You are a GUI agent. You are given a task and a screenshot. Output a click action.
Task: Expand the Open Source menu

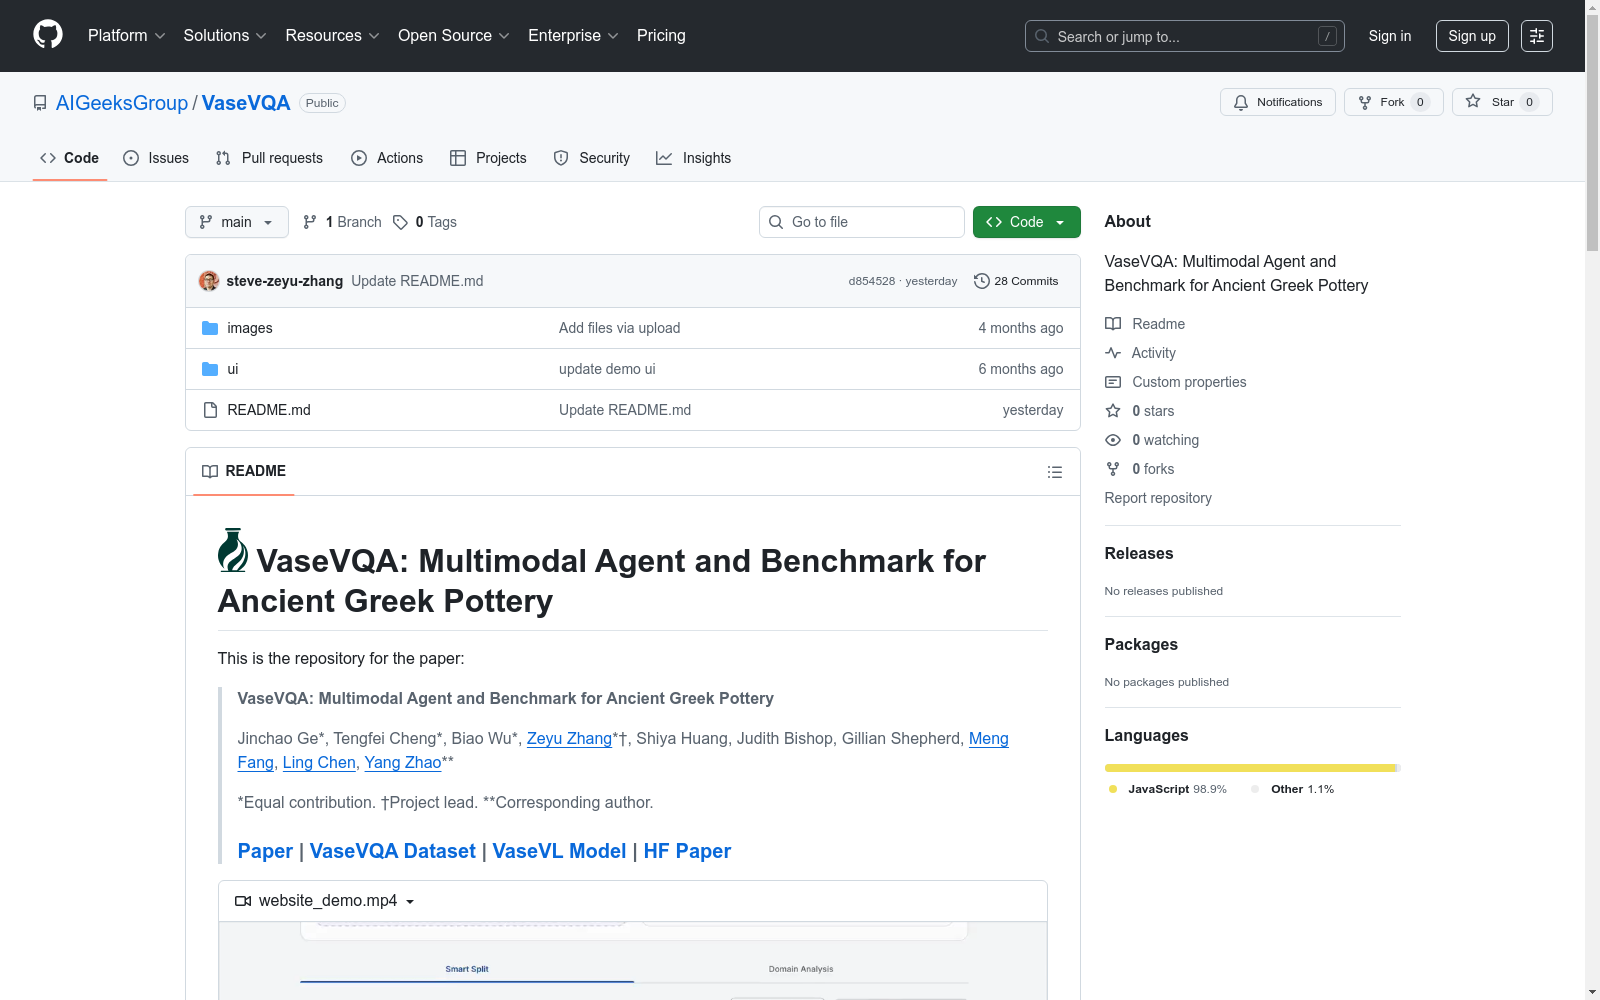(454, 36)
